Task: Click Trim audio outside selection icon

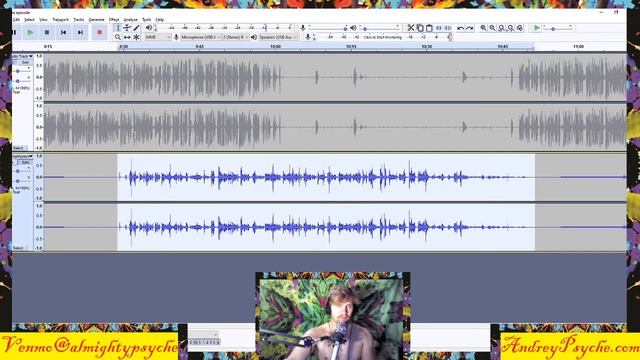Action: click(x=438, y=28)
